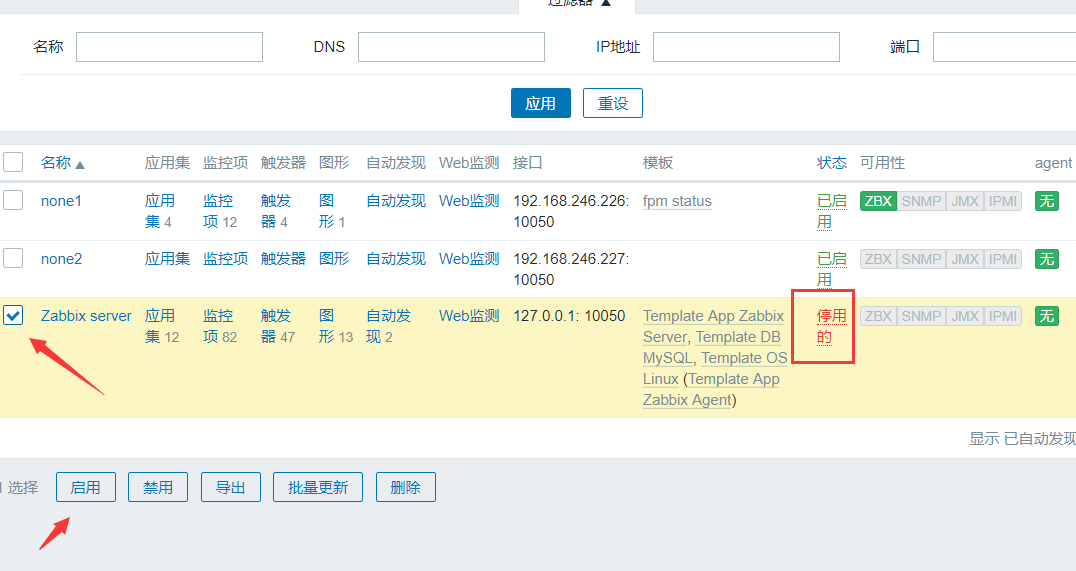Toggle the select-all hosts checkbox in header
Screen dimensions: 1076x571
[13, 163]
